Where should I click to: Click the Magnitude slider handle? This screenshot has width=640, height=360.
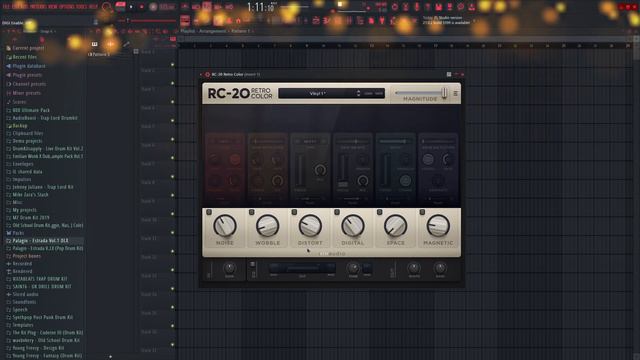pyautogui.click(x=444, y=93)
